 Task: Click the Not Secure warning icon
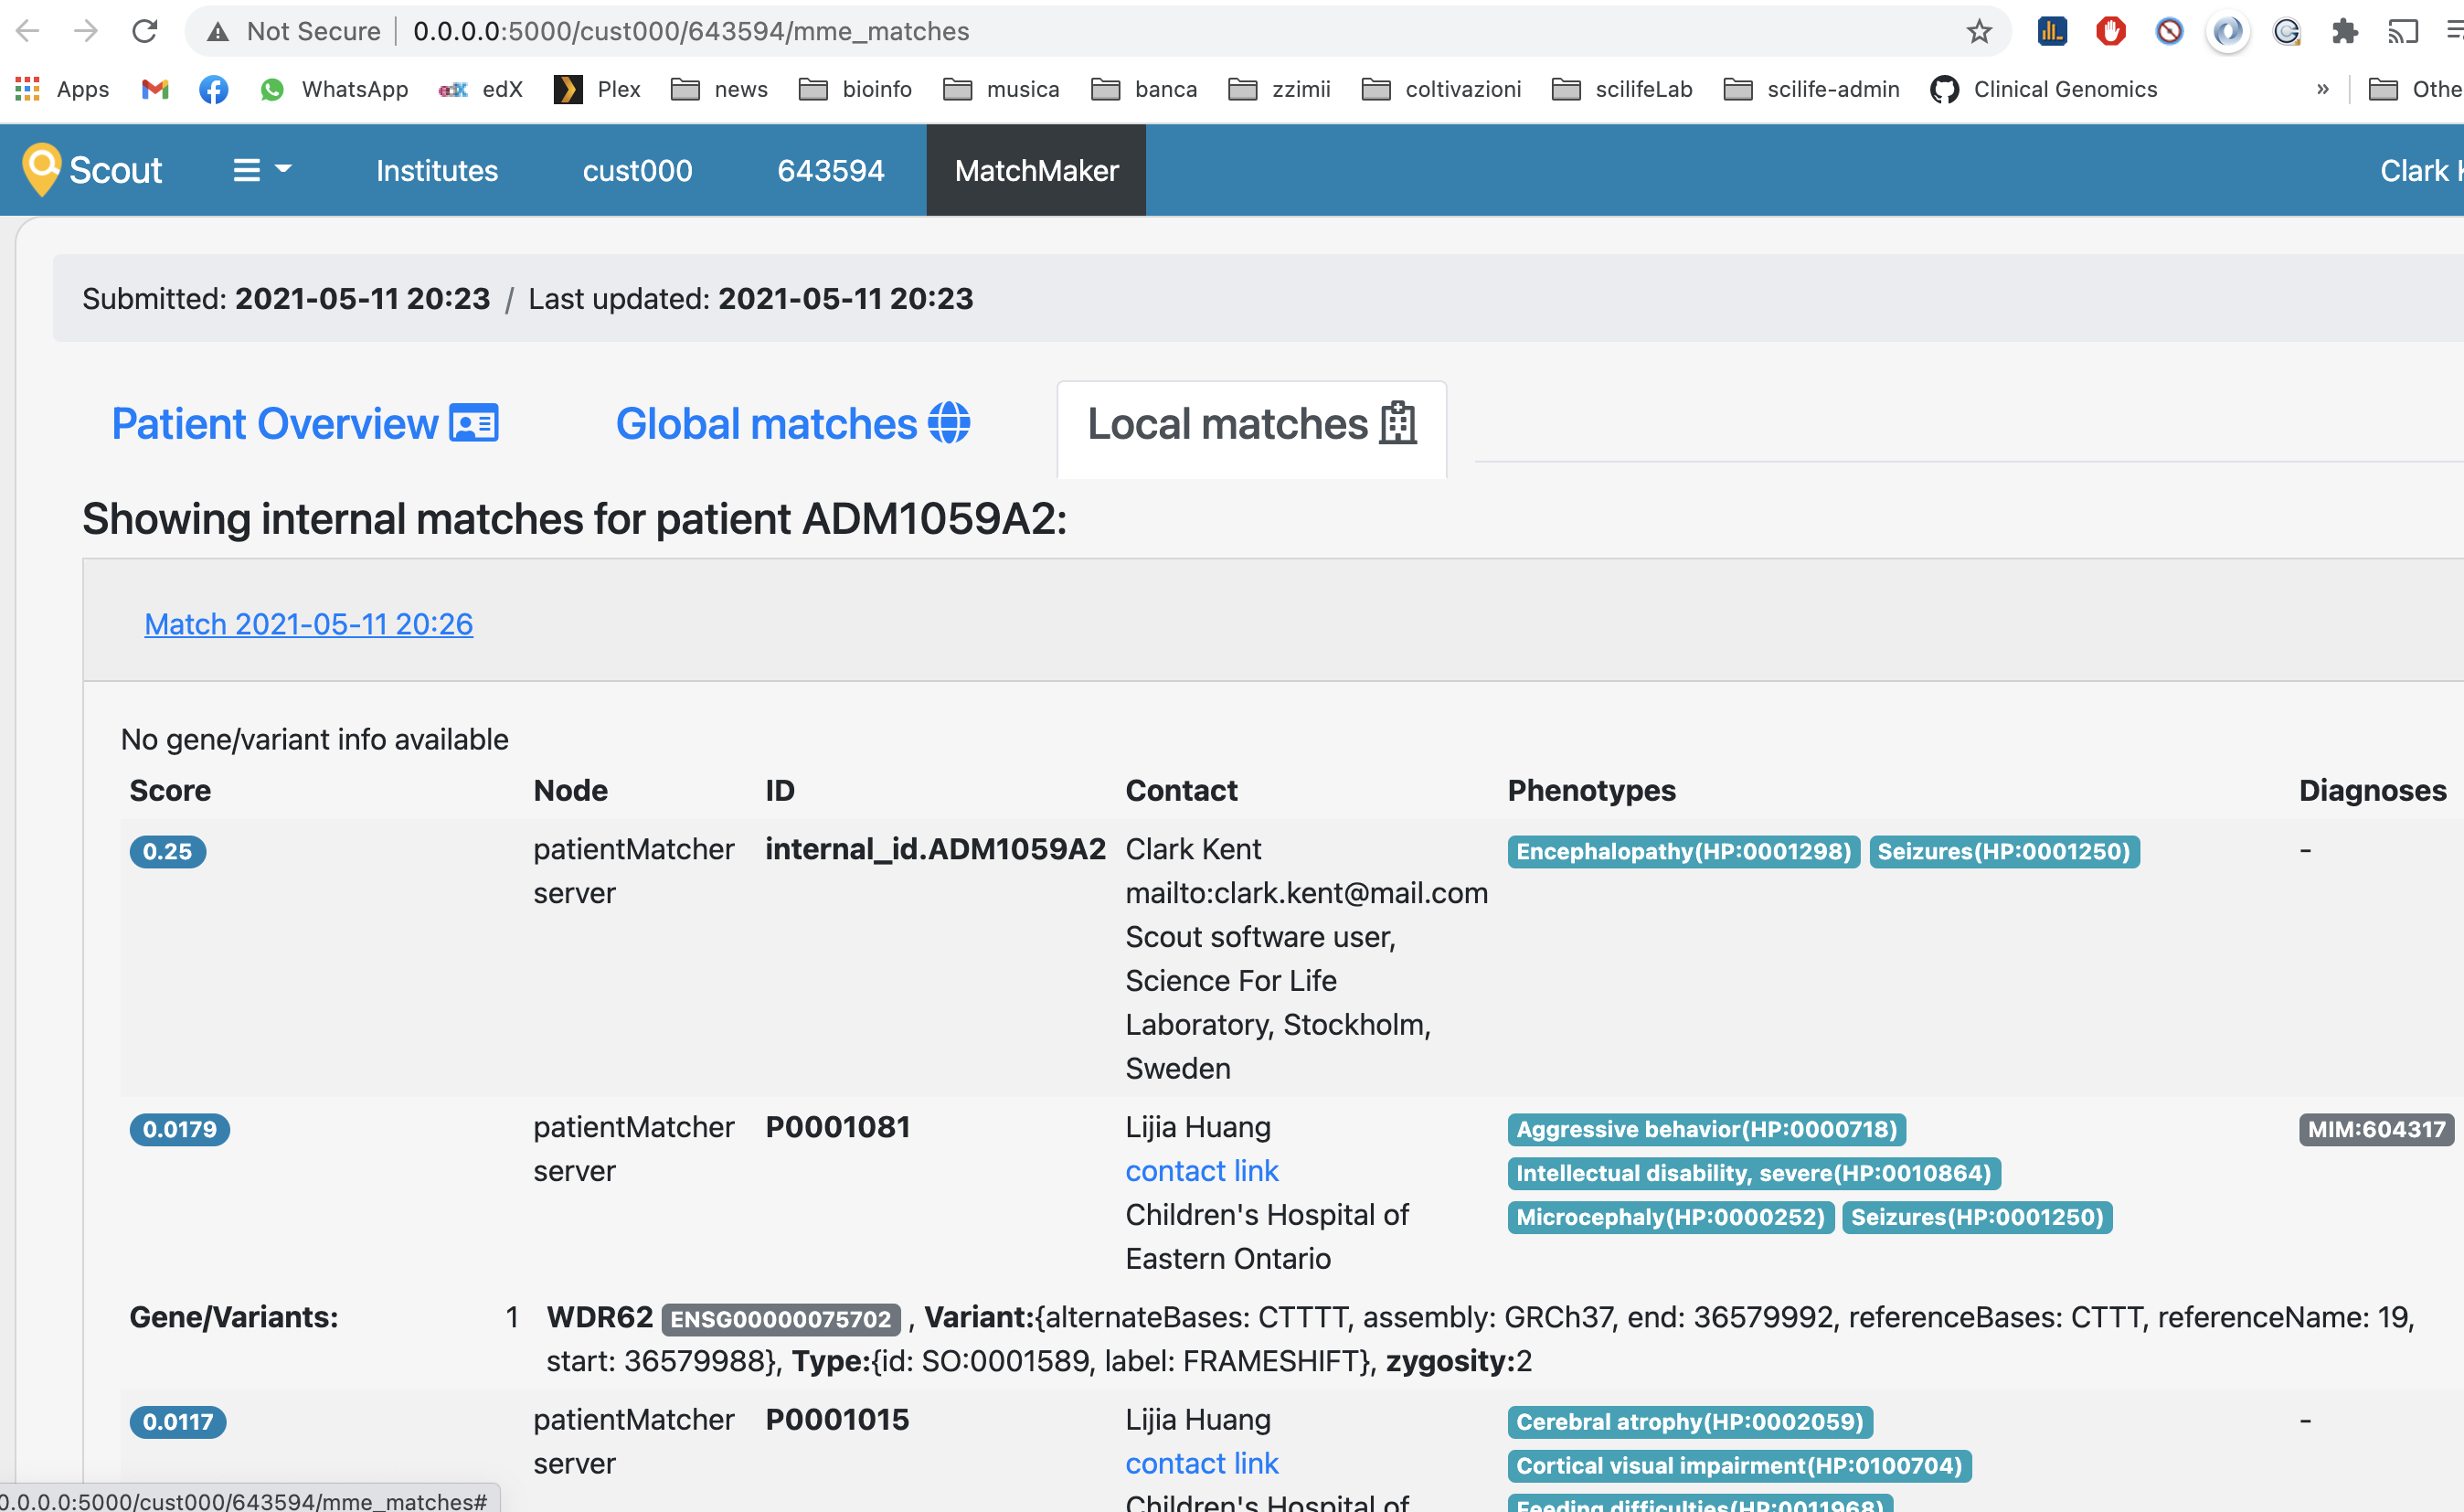(x=217, y=32)
